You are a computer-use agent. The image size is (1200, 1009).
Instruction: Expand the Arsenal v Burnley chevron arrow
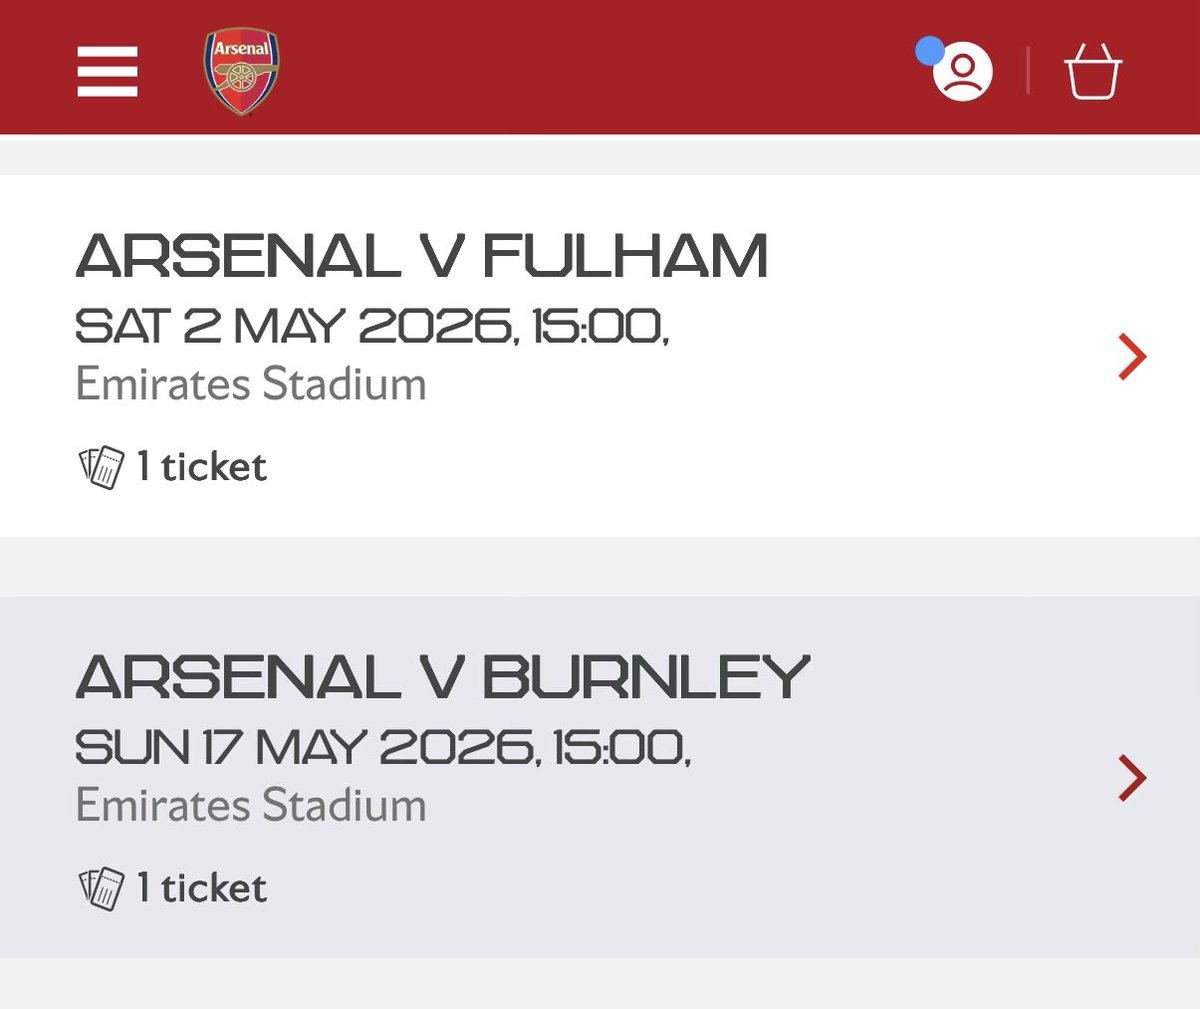click(1132, 778)
